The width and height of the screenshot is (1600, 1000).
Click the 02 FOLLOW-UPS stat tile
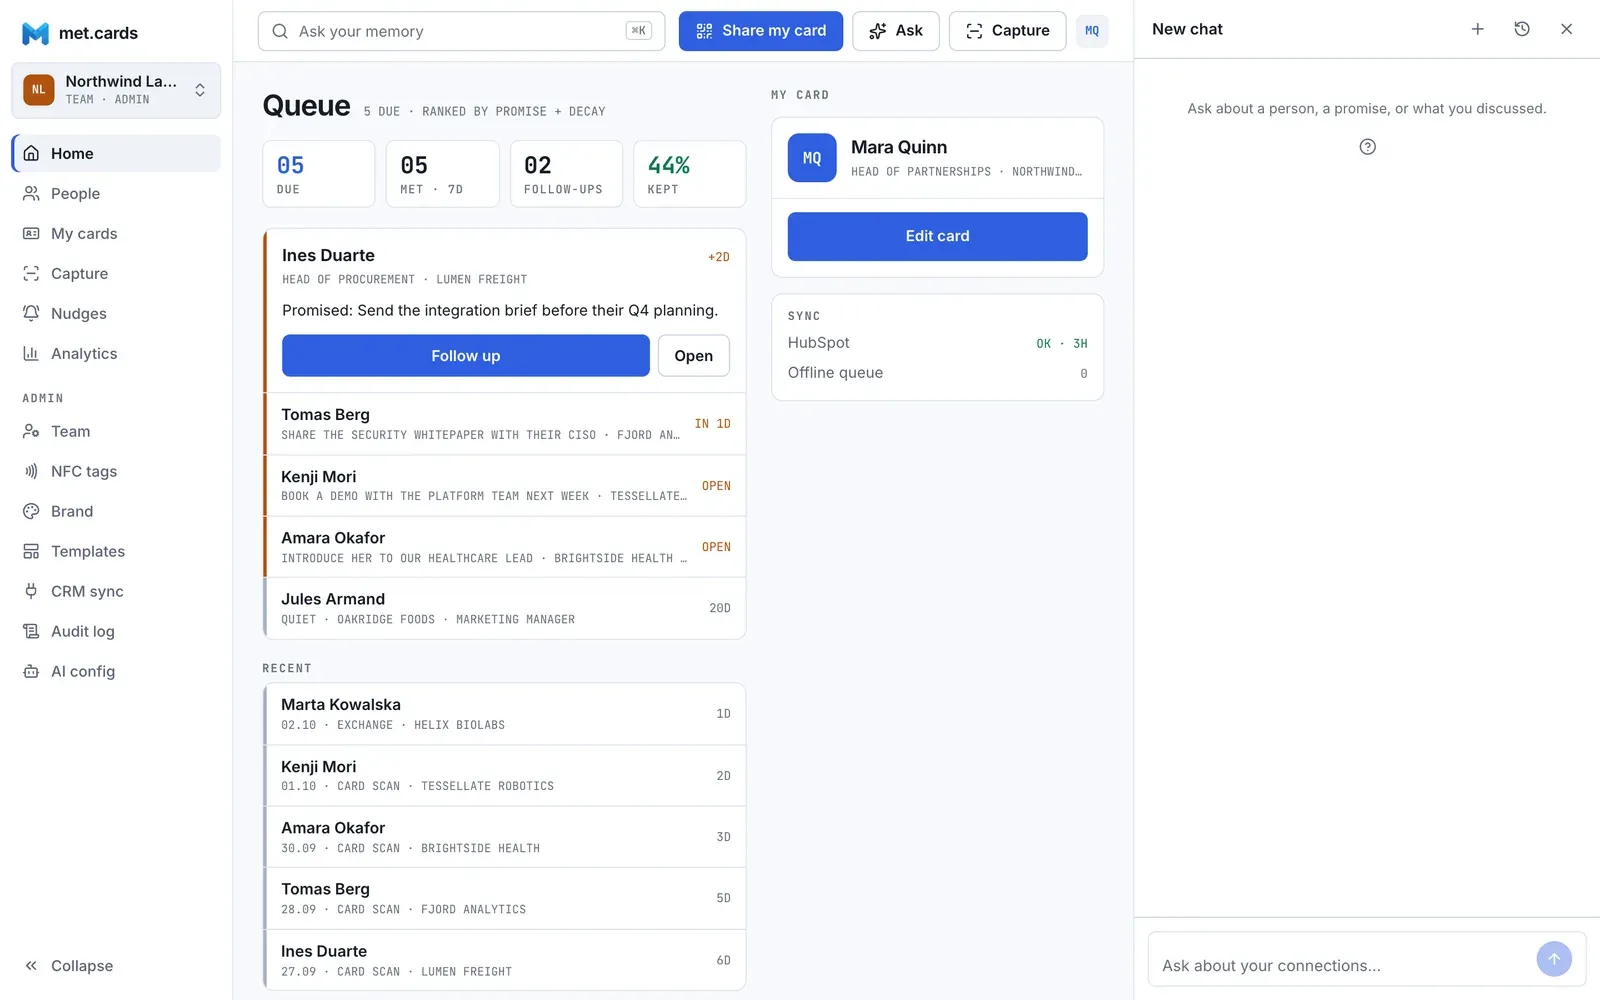(x=566, y=174)
